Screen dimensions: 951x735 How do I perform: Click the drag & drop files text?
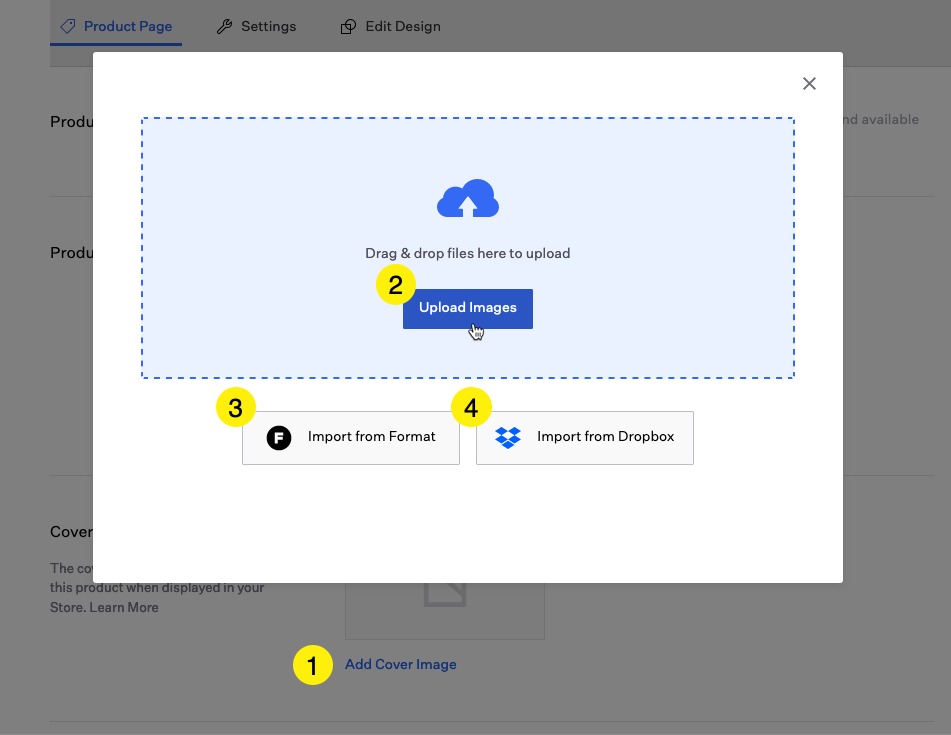[x=467, y=253]
